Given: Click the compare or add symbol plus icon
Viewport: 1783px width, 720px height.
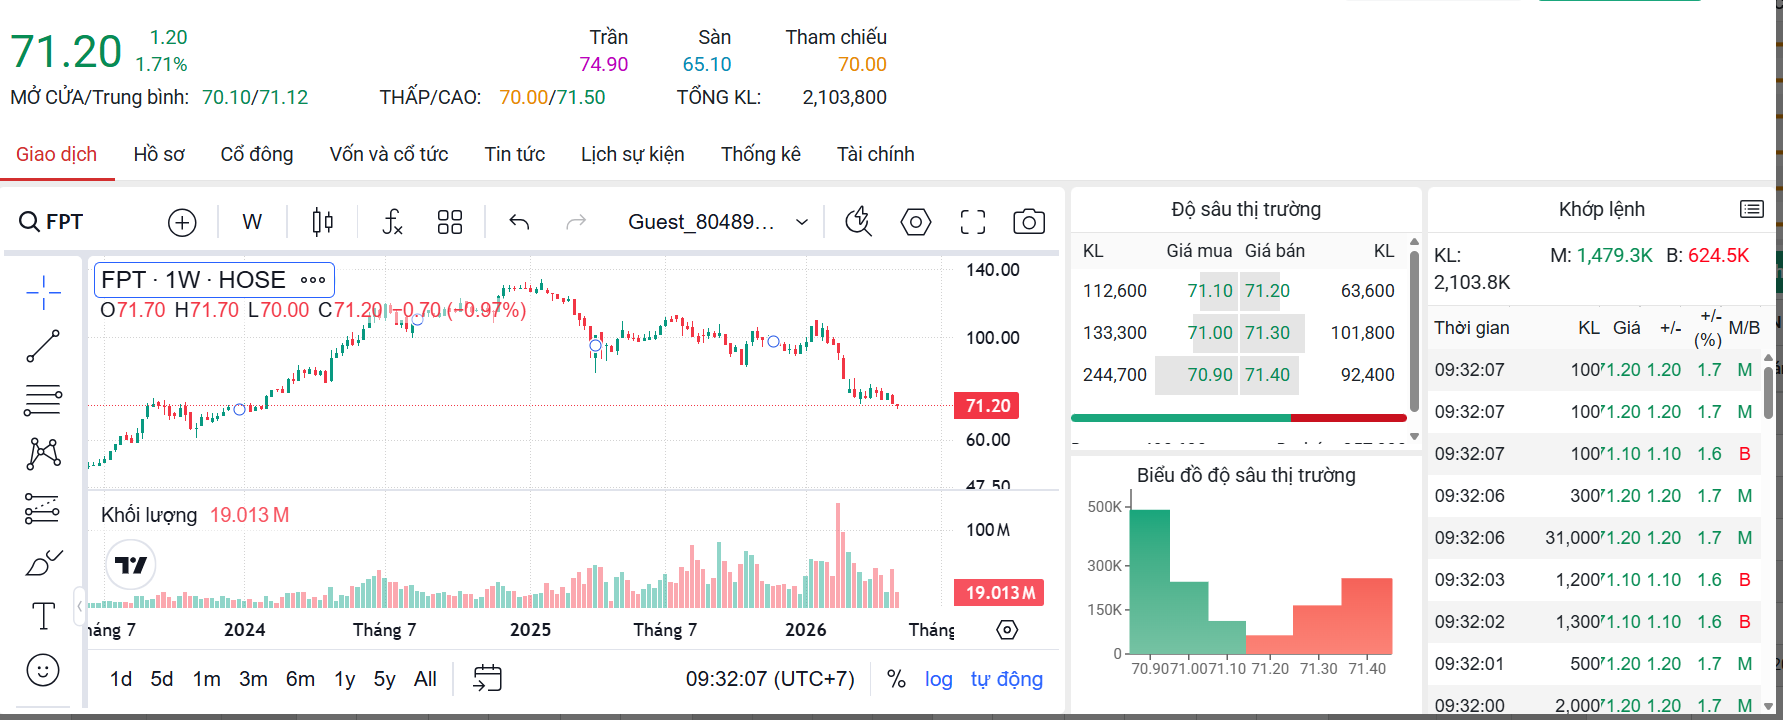Looking at the screenshot, I should tap(182, 222).
